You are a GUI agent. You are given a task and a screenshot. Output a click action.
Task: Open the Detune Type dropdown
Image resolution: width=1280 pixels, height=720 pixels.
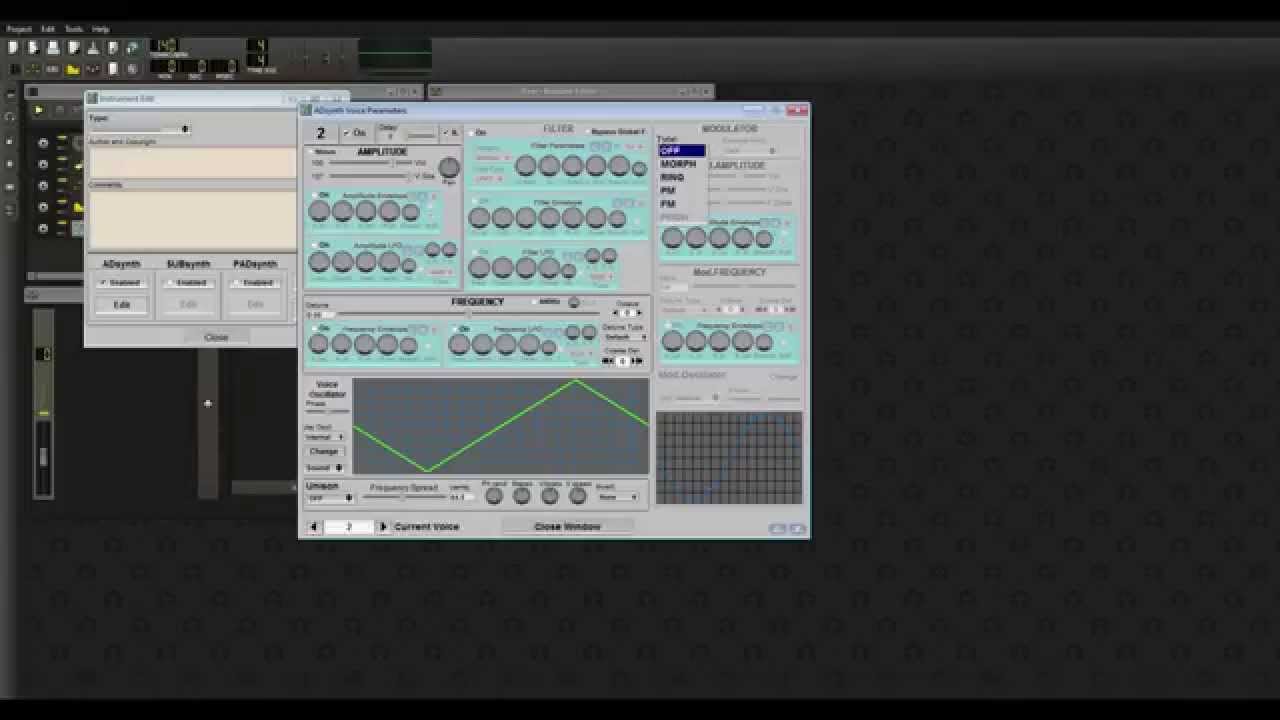625,337
